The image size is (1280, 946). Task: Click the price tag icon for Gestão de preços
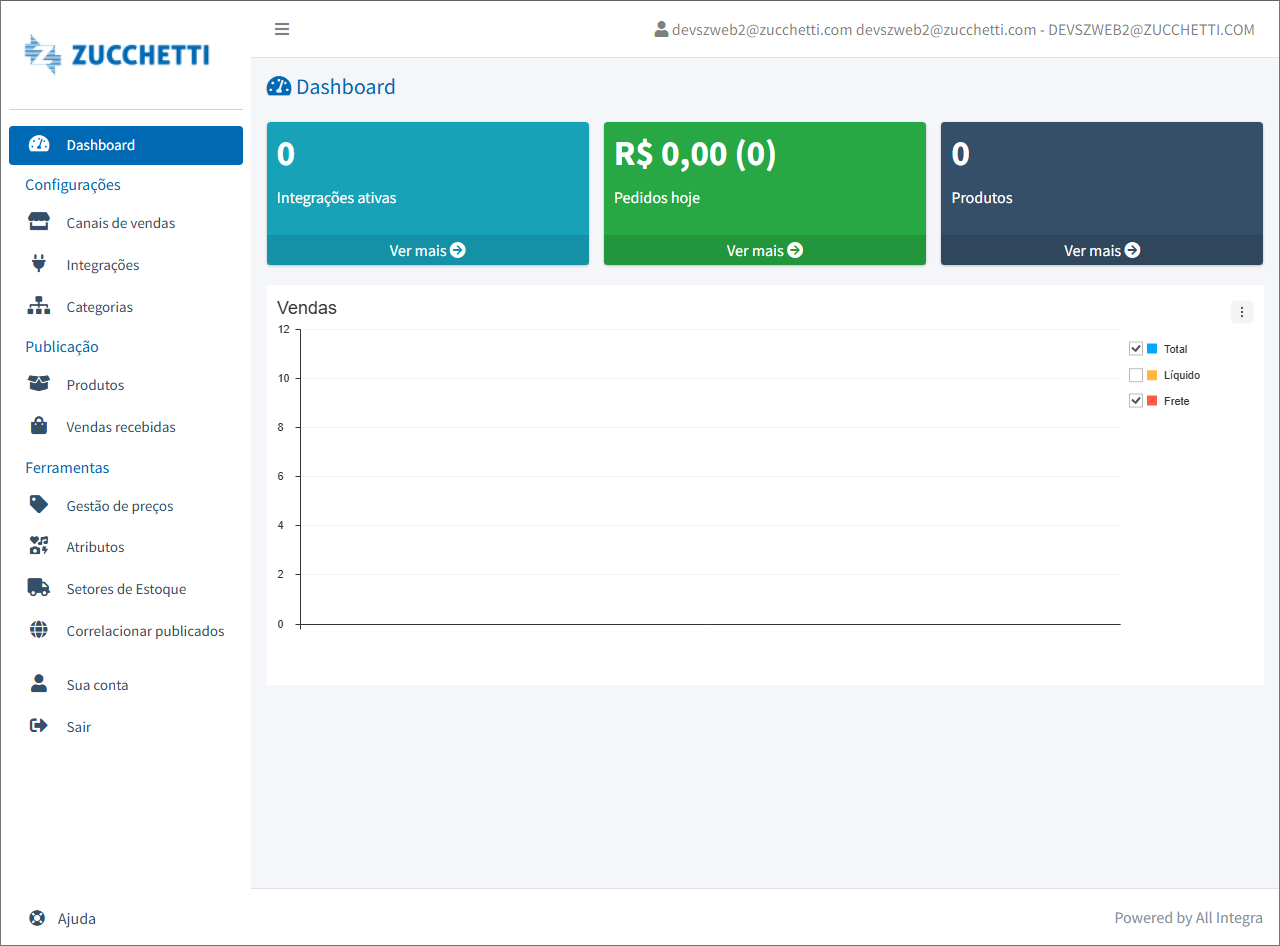point(39,505)
